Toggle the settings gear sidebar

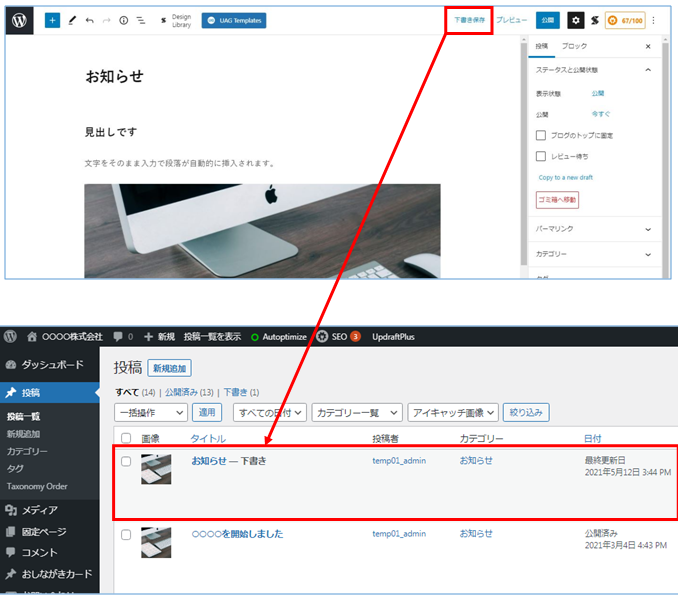click(x=576, y=20)
